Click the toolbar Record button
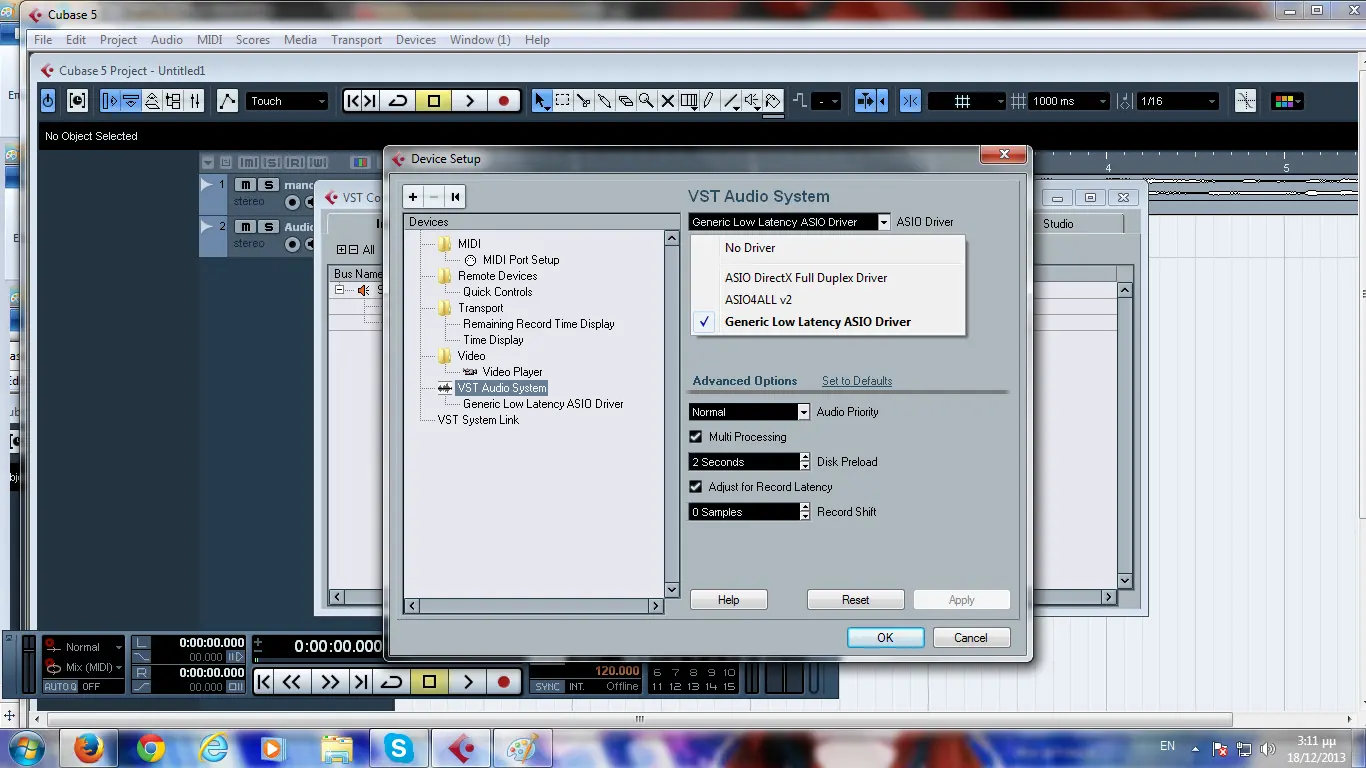This screenshot has height=768, width=1366. [504, 101]
